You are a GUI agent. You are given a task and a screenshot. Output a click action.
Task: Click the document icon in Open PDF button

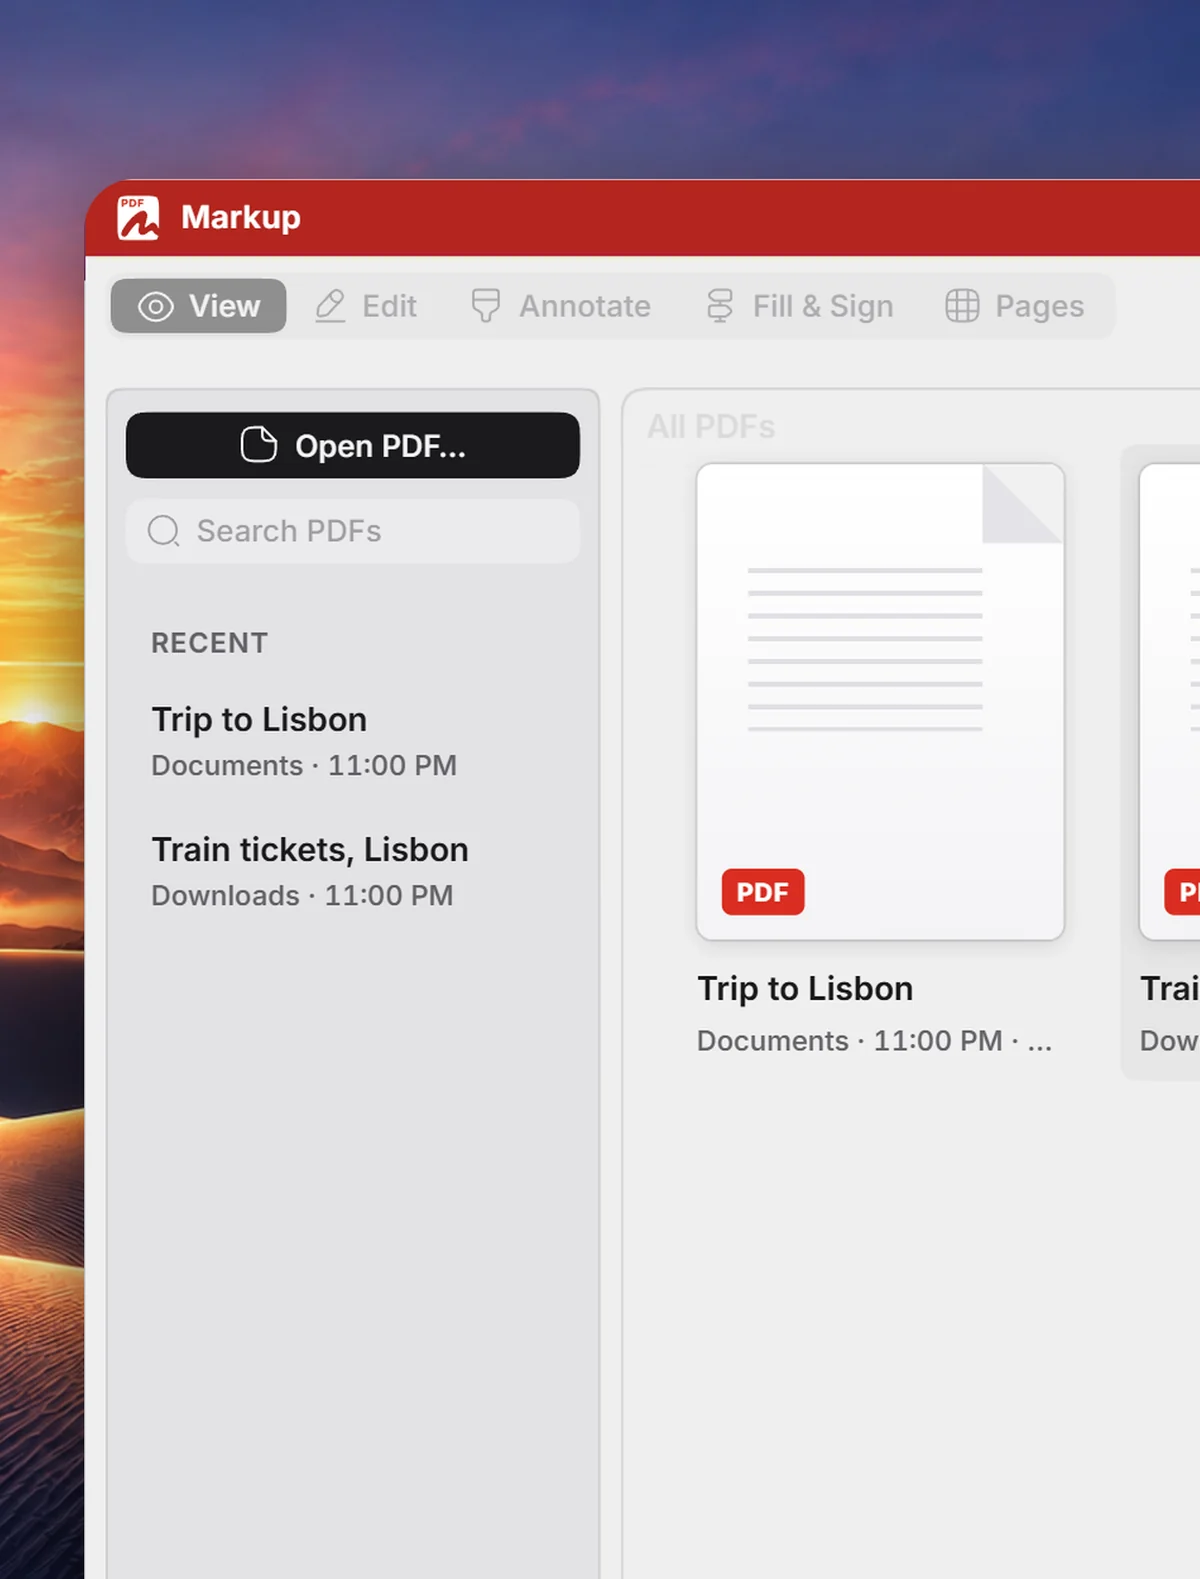tap(259, 444)
